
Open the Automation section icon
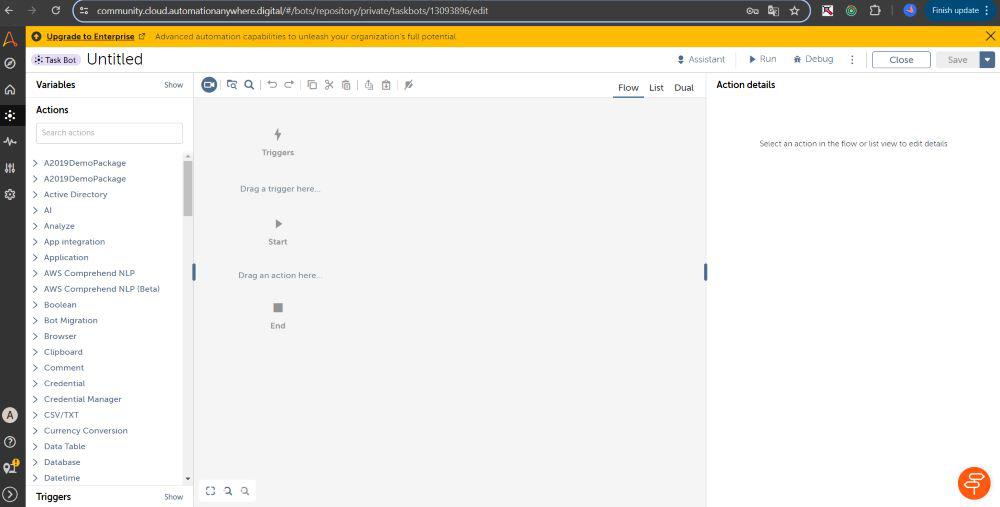(10, 115)
